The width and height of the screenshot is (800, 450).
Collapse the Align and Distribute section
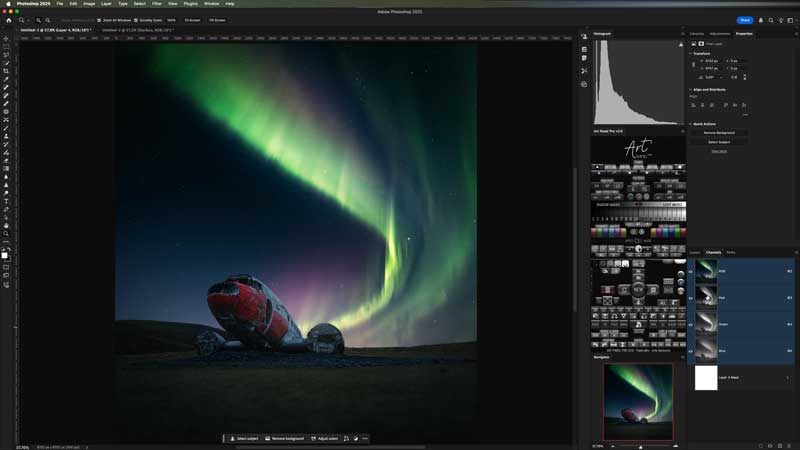690,89
